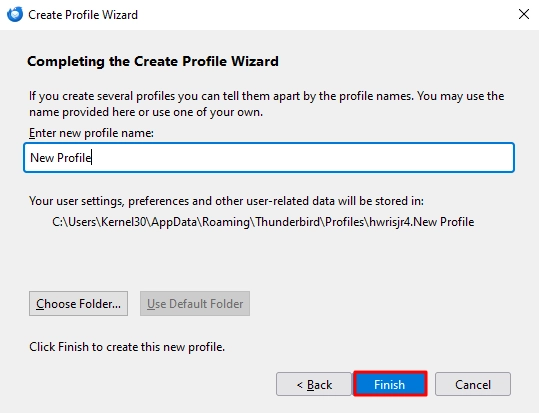Click Finish to create the profile
The image size is (539, 413).
[390, 384]
